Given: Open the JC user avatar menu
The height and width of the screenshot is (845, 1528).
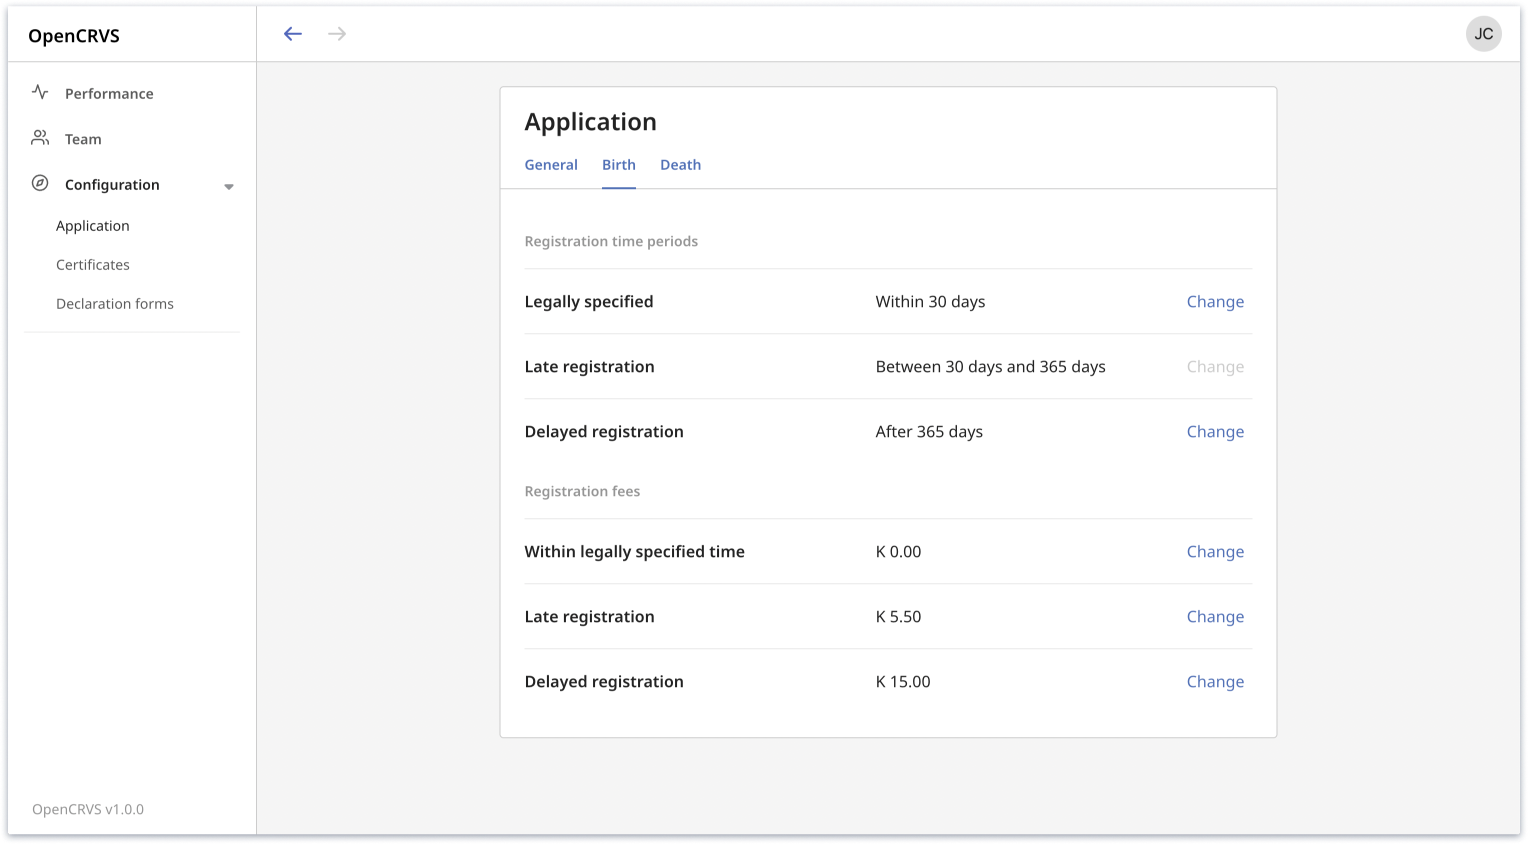Looking at the screenshot, I should point(1483,34).
